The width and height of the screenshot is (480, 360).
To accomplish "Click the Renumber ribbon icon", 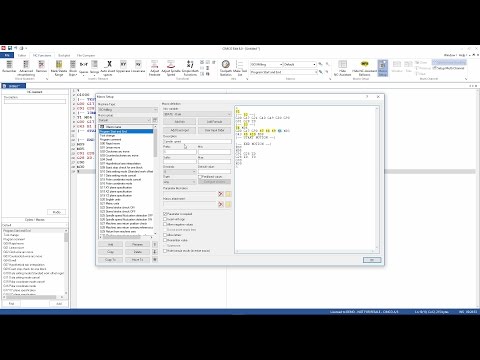I will point(9,67).
